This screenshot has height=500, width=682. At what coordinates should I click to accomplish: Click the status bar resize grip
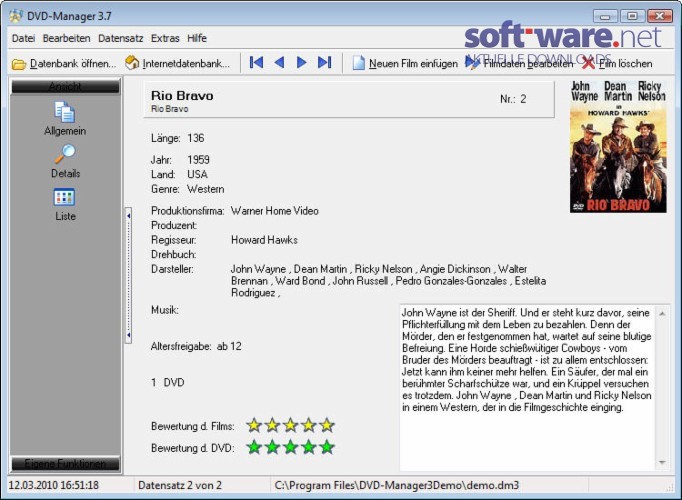click(x=670, y=488)
